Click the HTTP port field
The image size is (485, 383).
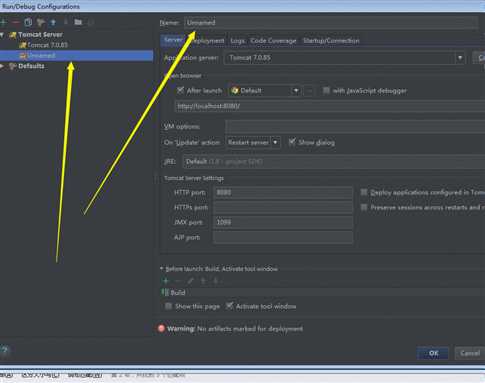pos(283,193)
